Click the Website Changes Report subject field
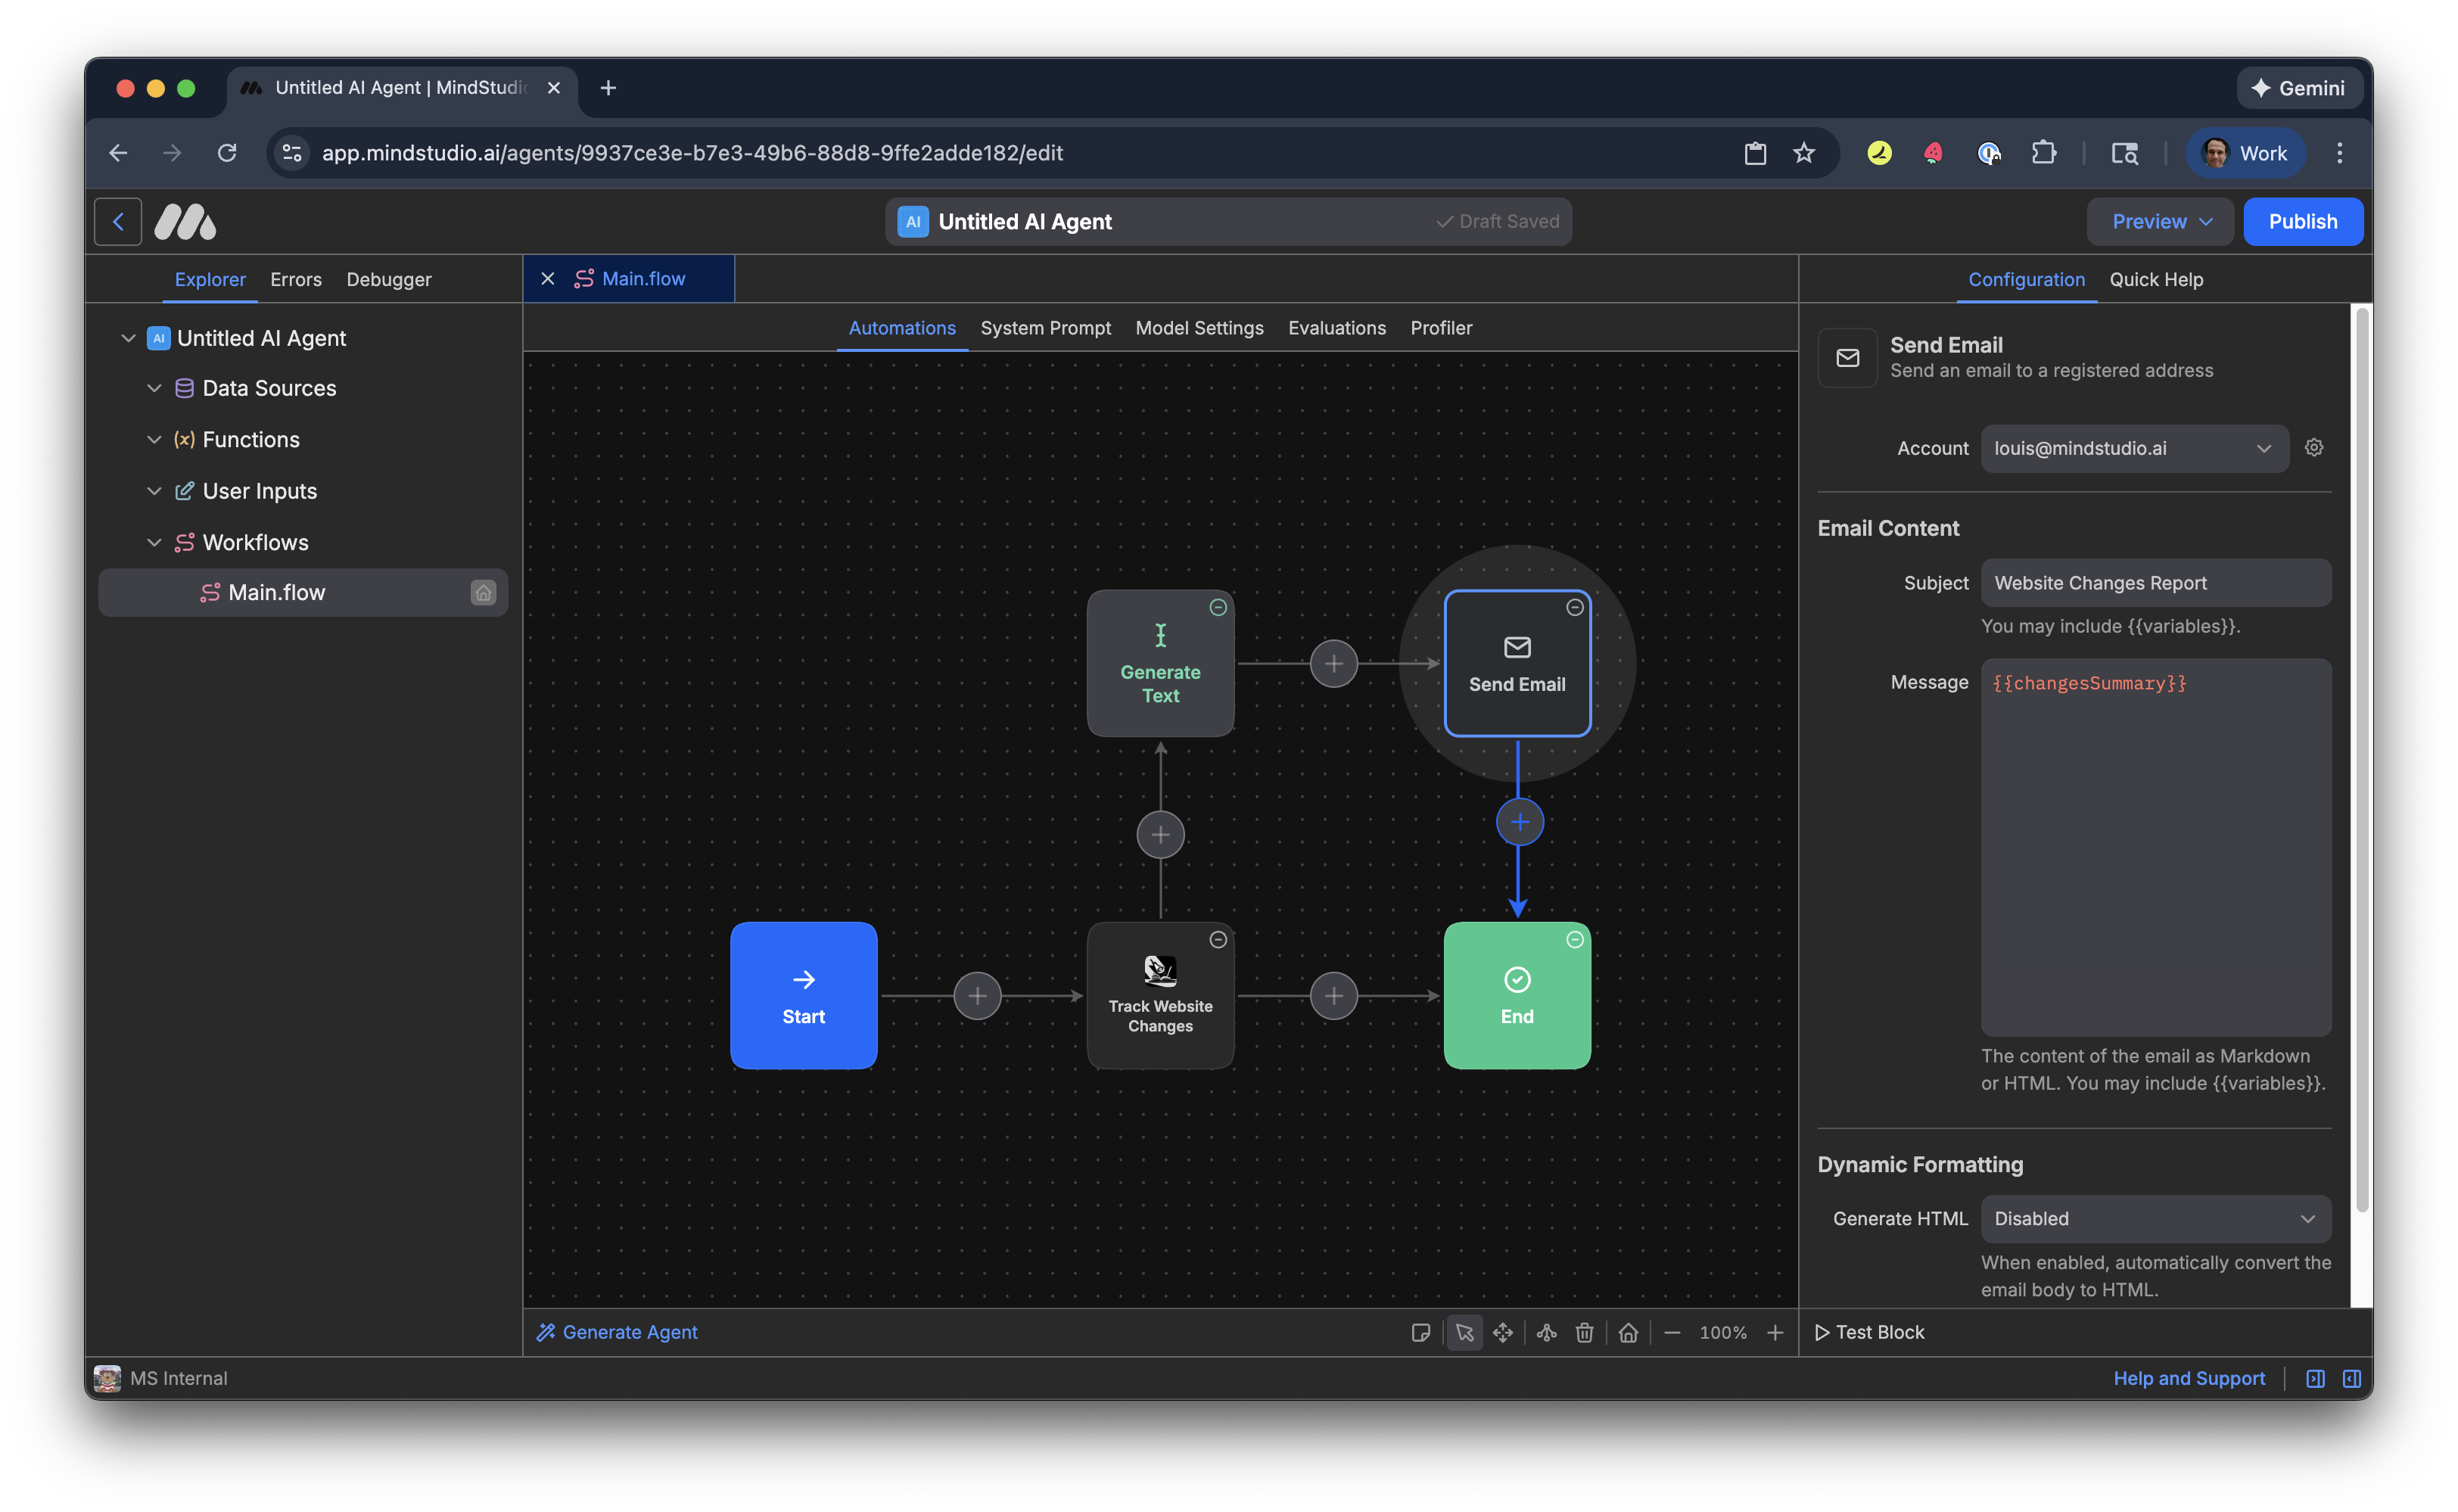The image size is (2458, 1512). point(2155,583)
